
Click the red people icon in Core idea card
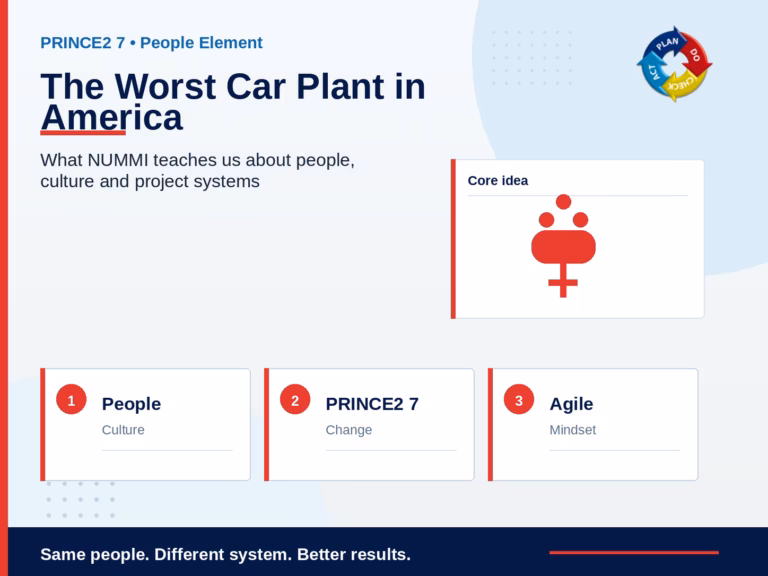[x=563, y=246]
